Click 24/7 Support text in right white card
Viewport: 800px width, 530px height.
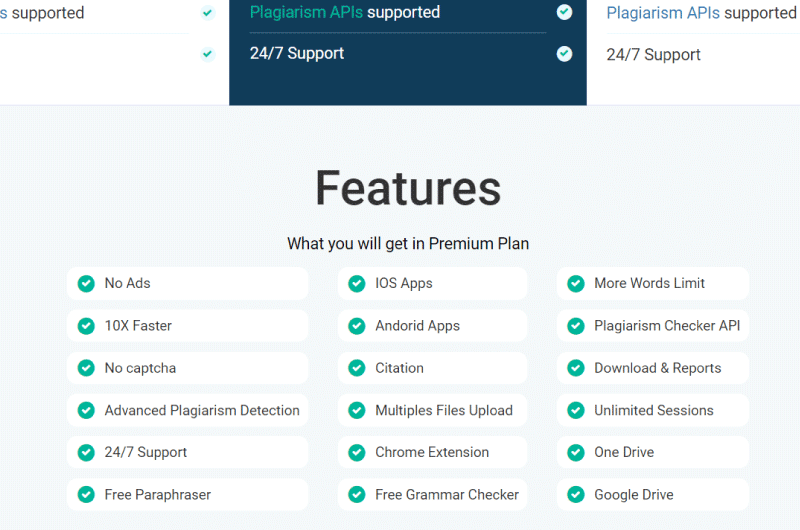[x=653, y=55]
